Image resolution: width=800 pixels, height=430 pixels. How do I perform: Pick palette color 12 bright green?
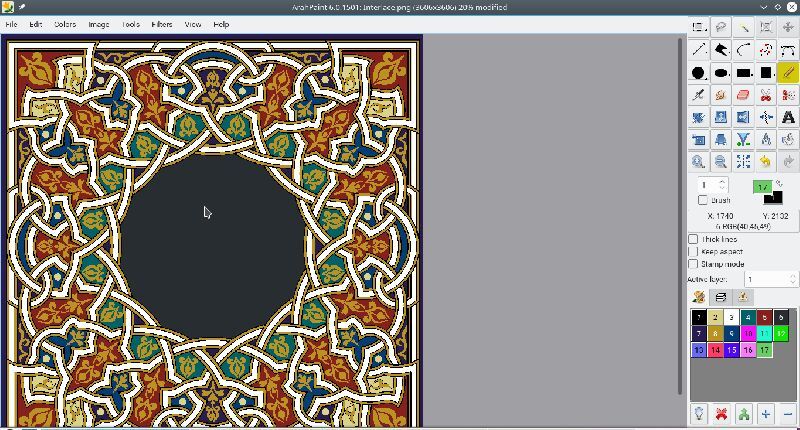click(x=780, y=334)
